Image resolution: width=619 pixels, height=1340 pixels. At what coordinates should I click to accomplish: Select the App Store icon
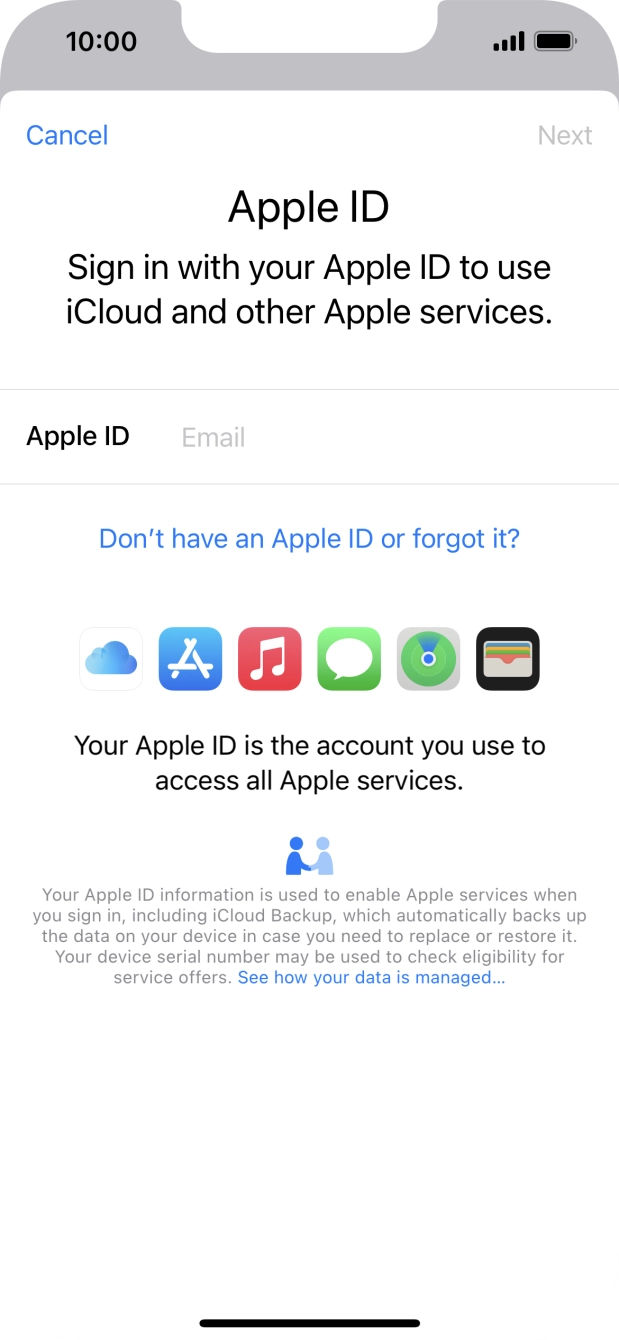pyautogui.click(x=190, y=658)
